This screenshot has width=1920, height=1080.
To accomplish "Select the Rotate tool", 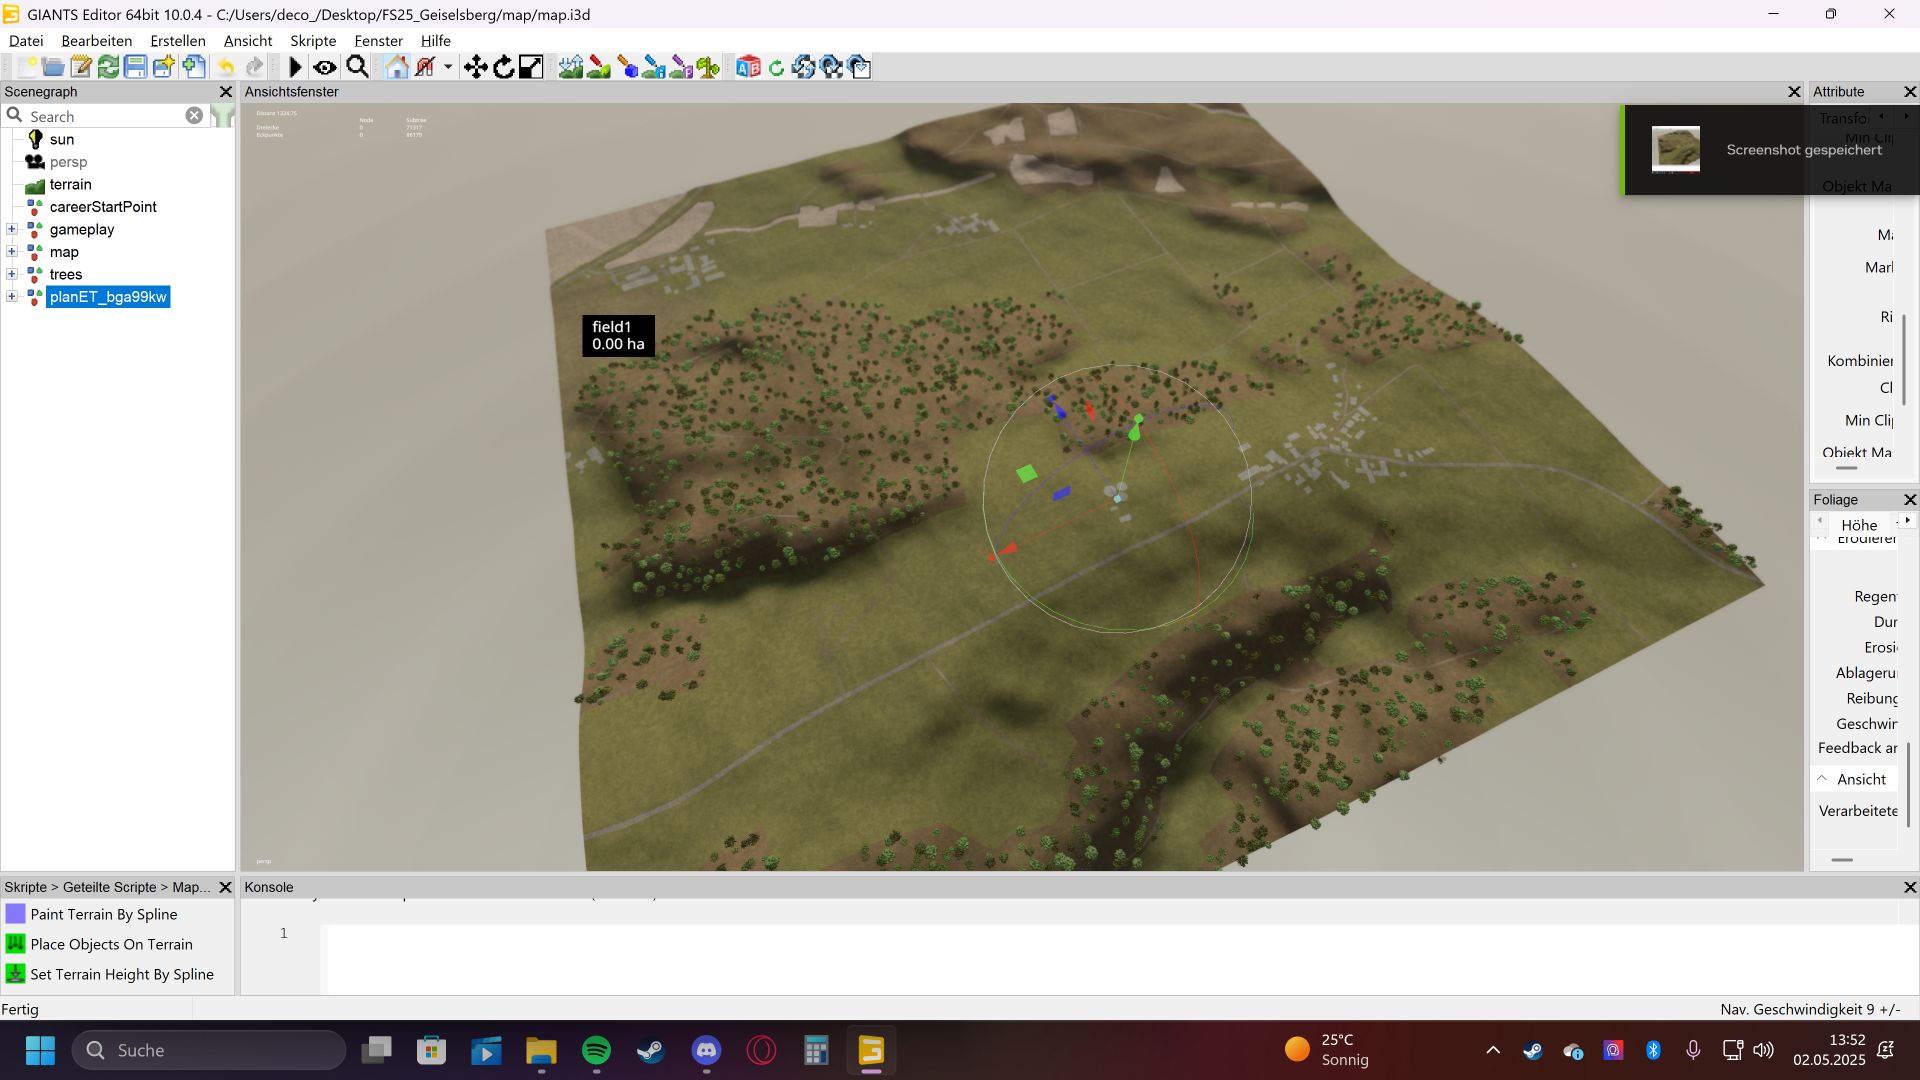I will pyautogui.click(x=504, y=67).
